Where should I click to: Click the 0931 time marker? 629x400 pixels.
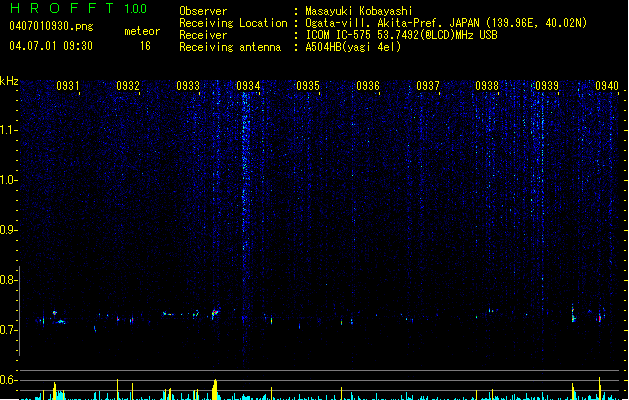[67, 86]
